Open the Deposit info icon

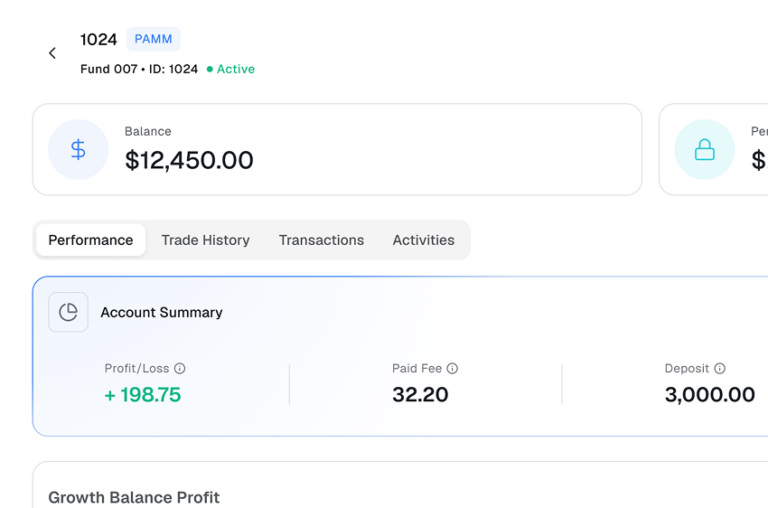[x=720, y=368]
